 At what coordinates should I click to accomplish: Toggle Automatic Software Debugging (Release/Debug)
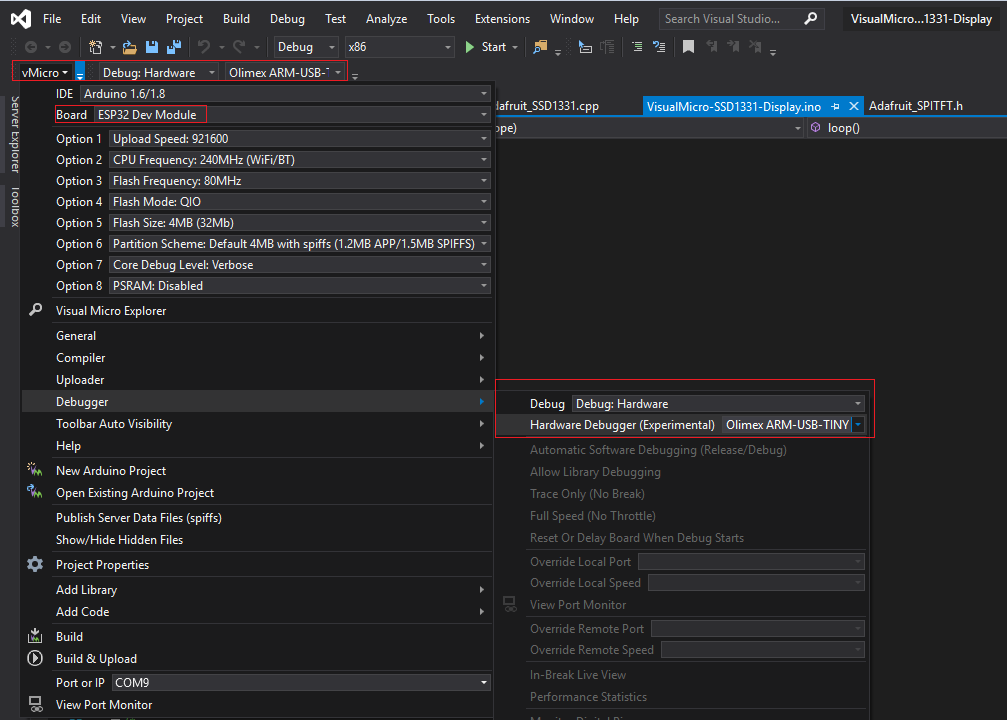click(x=658, y=450)
